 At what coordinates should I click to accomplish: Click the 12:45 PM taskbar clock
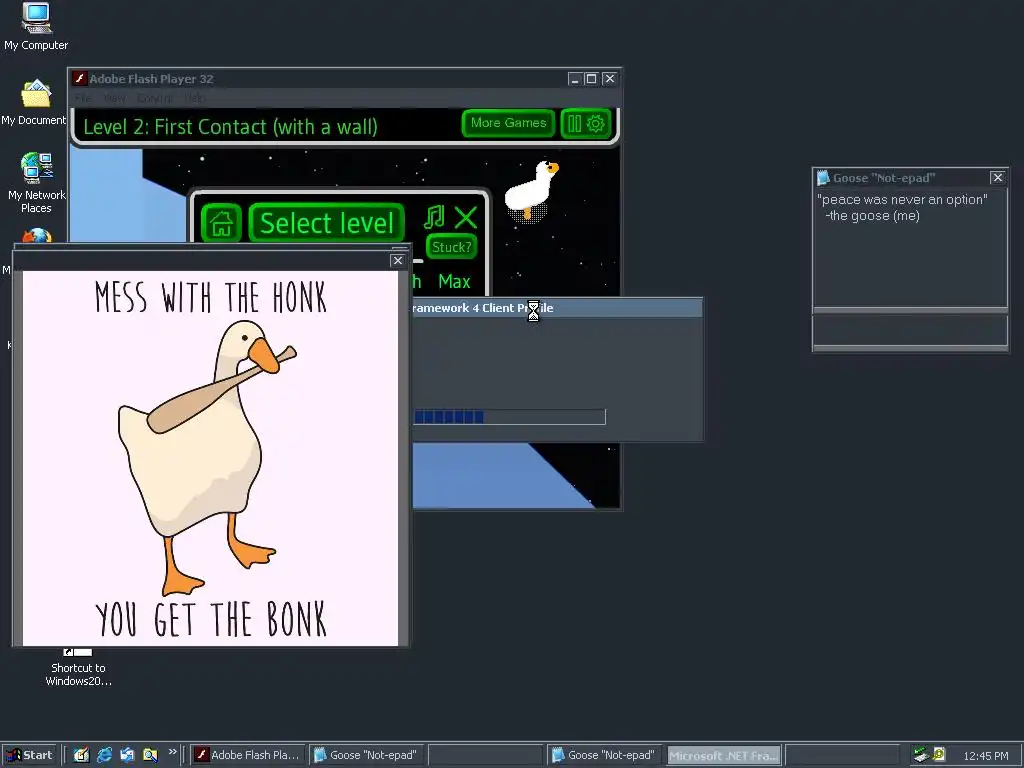pyautogui.click(x=986, y=756)
